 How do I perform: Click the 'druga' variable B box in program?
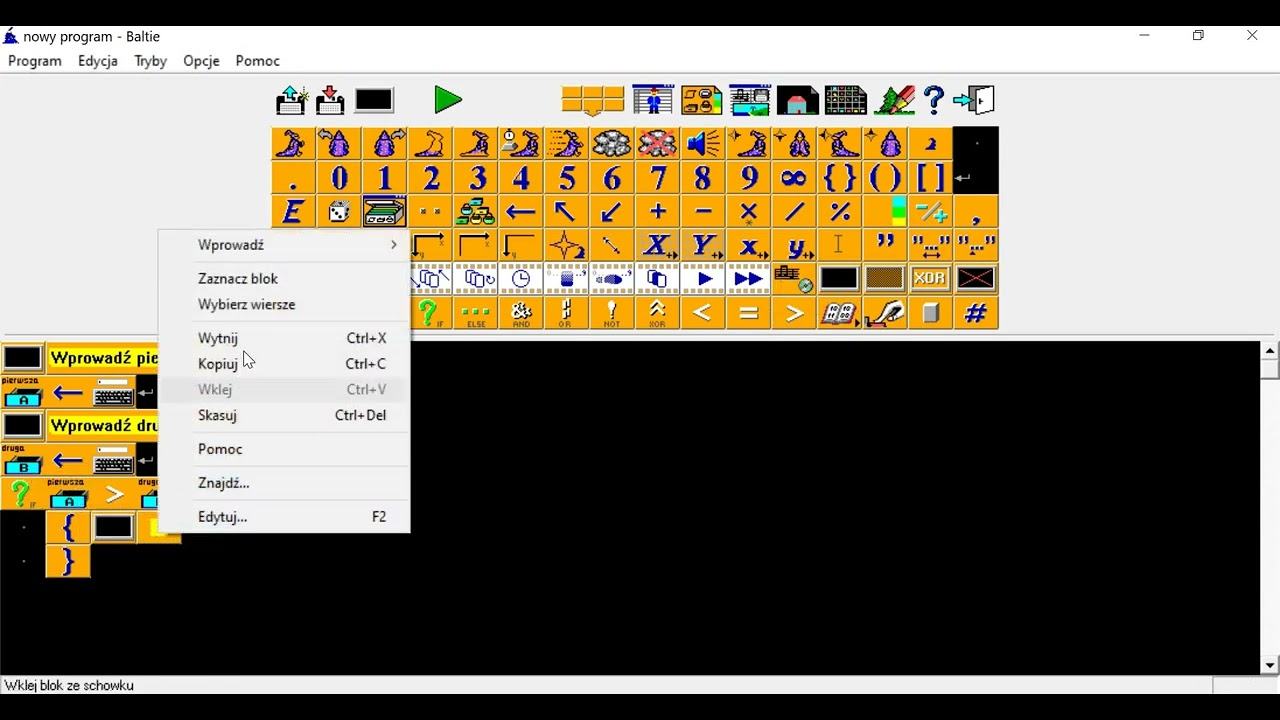pyautogui.click(x=22, y=460)
